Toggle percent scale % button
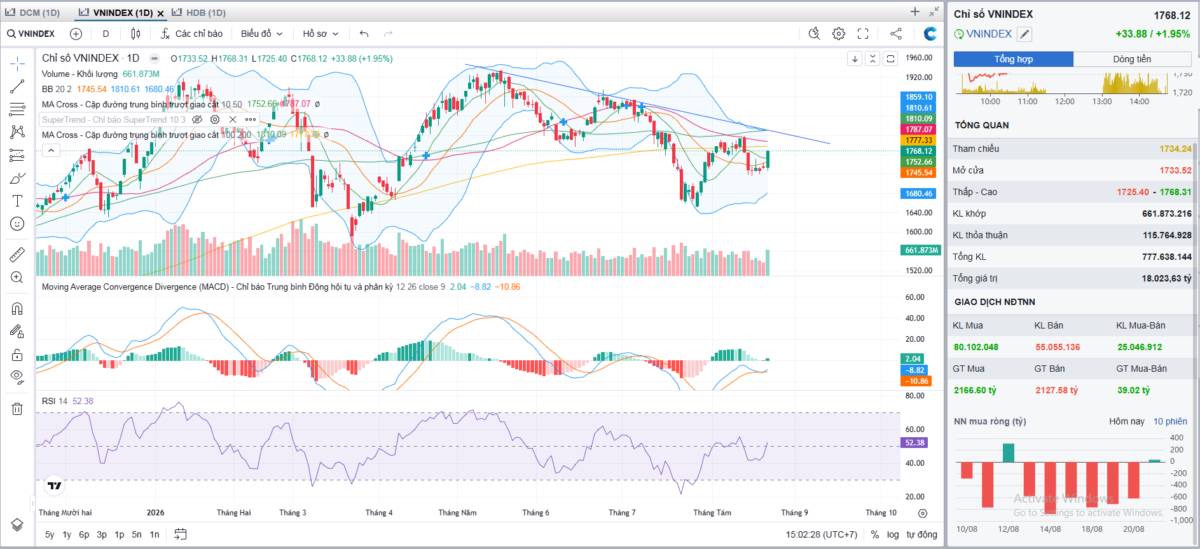This screenshot has height=549, width=1200. pos(875,534)
